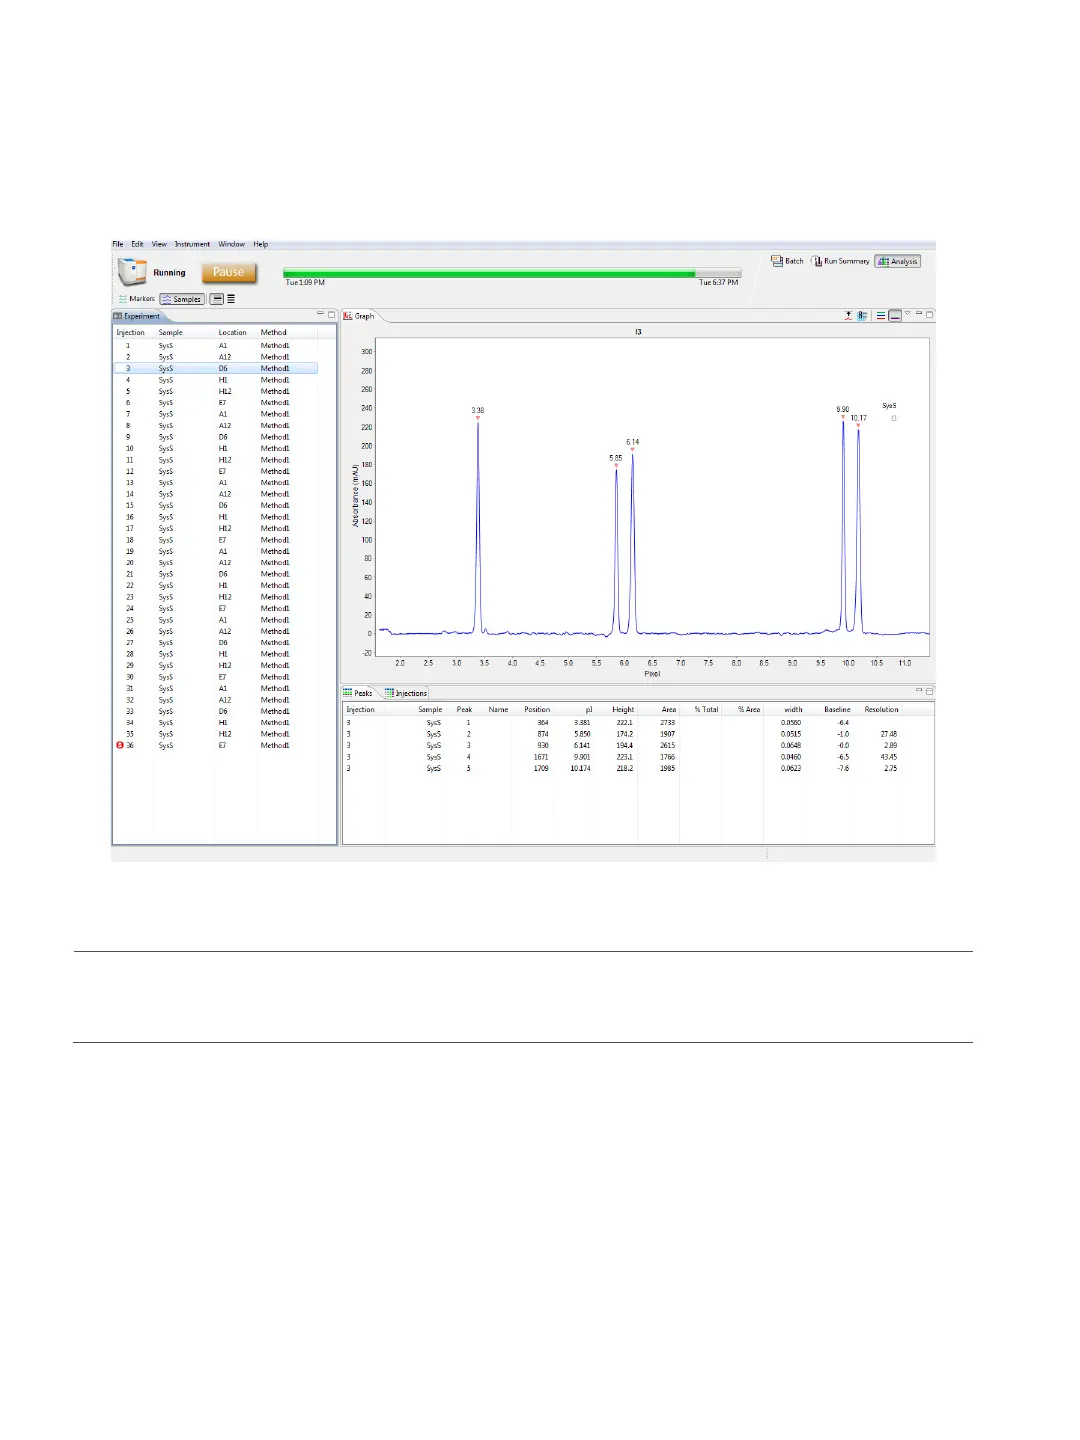Click the stacked traces icon in the Graph toolbar
Viewport: 1080px width, 1440px height.
point(881,315)
